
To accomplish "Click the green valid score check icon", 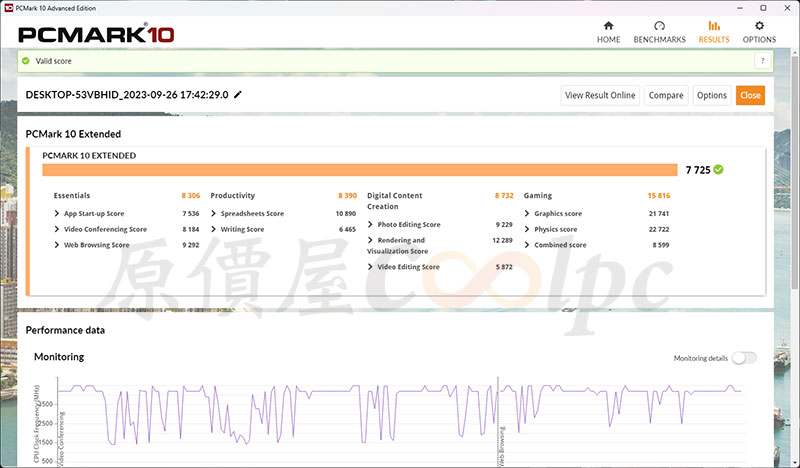I will point(26,61).
